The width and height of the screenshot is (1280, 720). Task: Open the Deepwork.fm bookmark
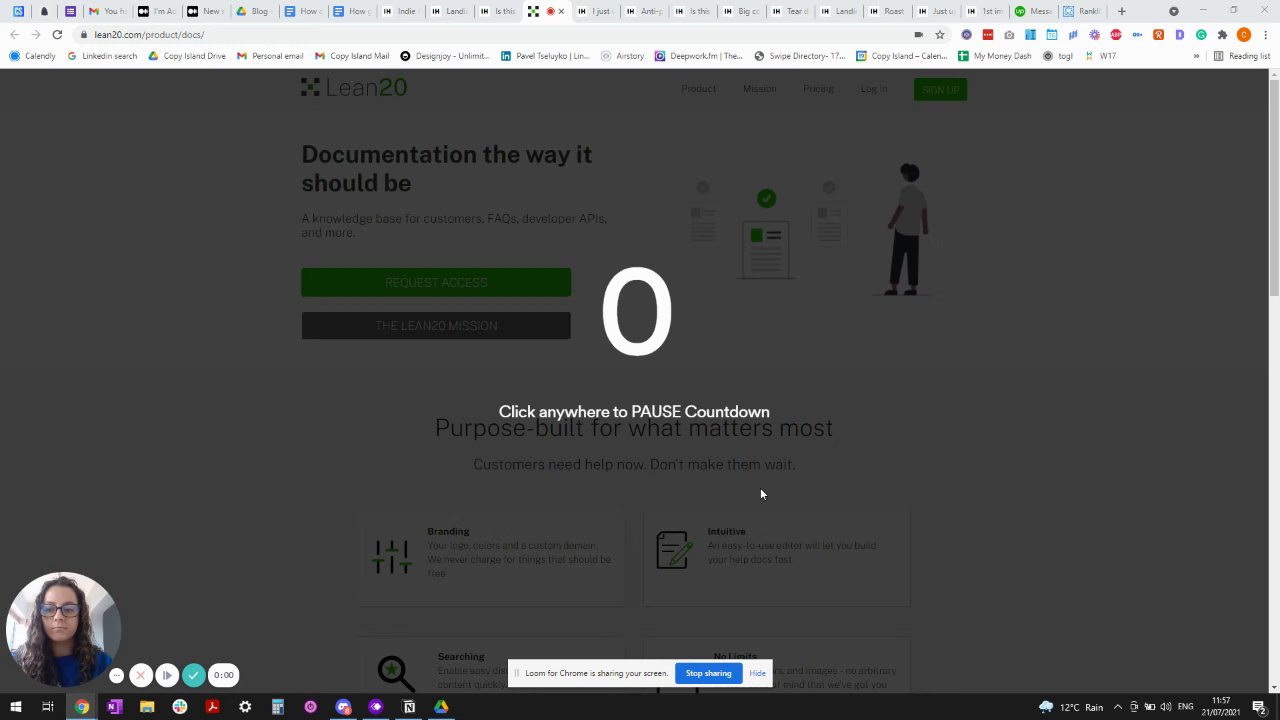point(699,56)
